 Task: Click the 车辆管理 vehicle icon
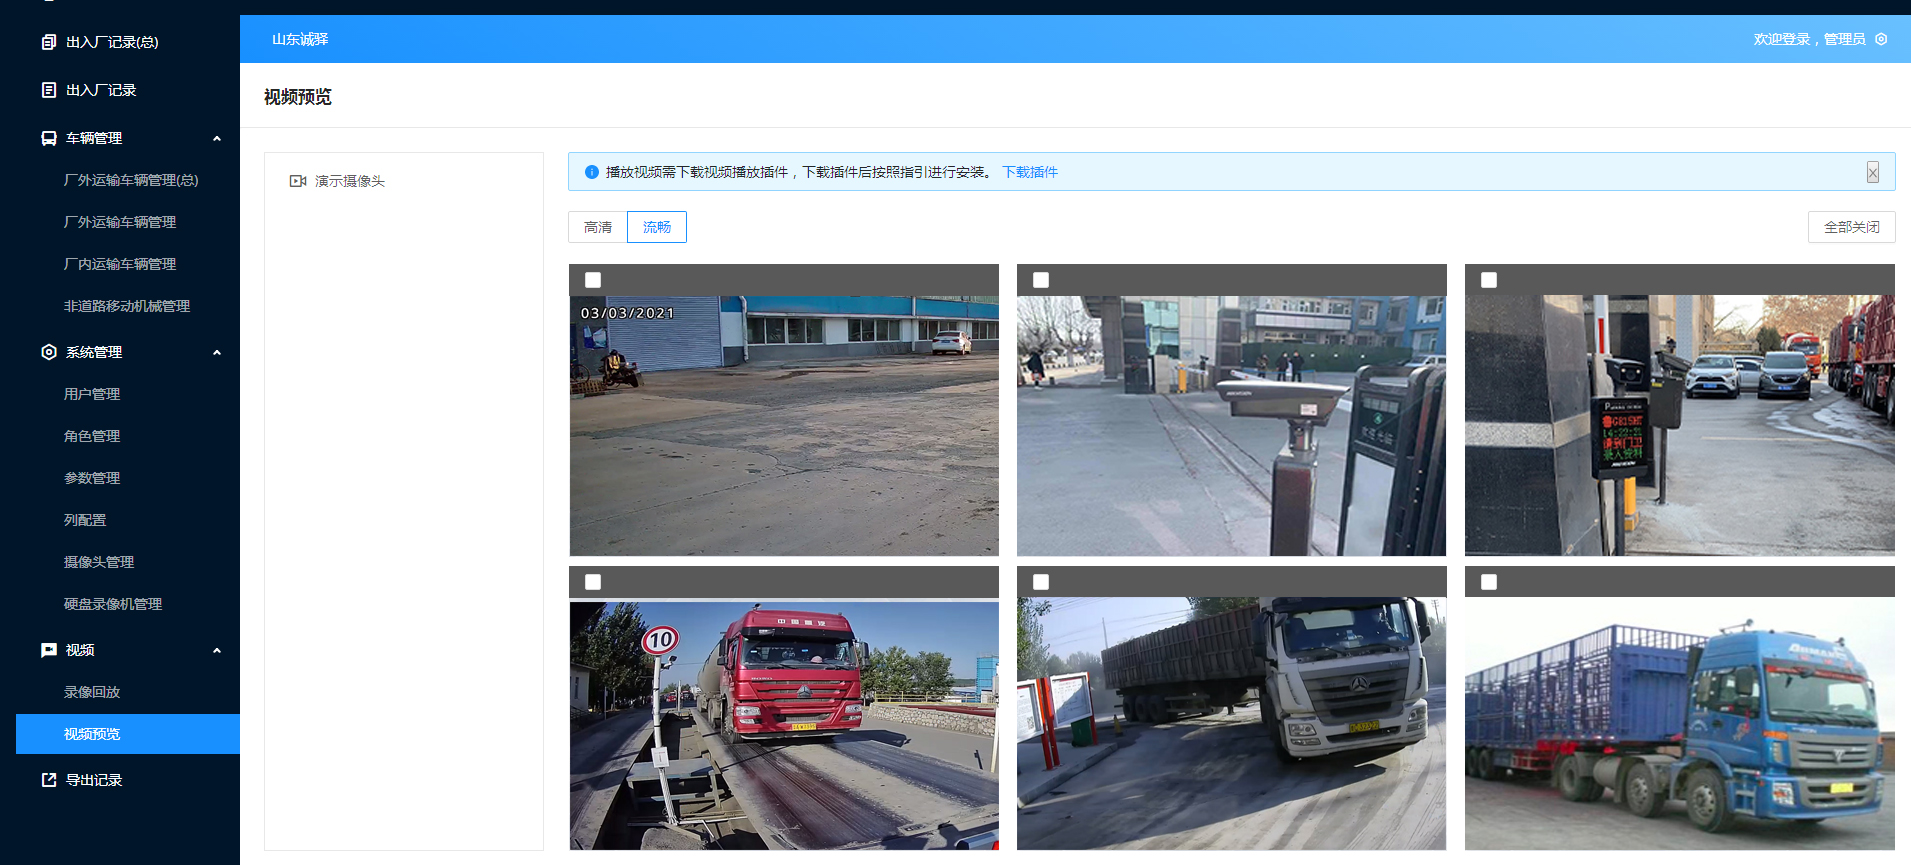coord(48,138)
